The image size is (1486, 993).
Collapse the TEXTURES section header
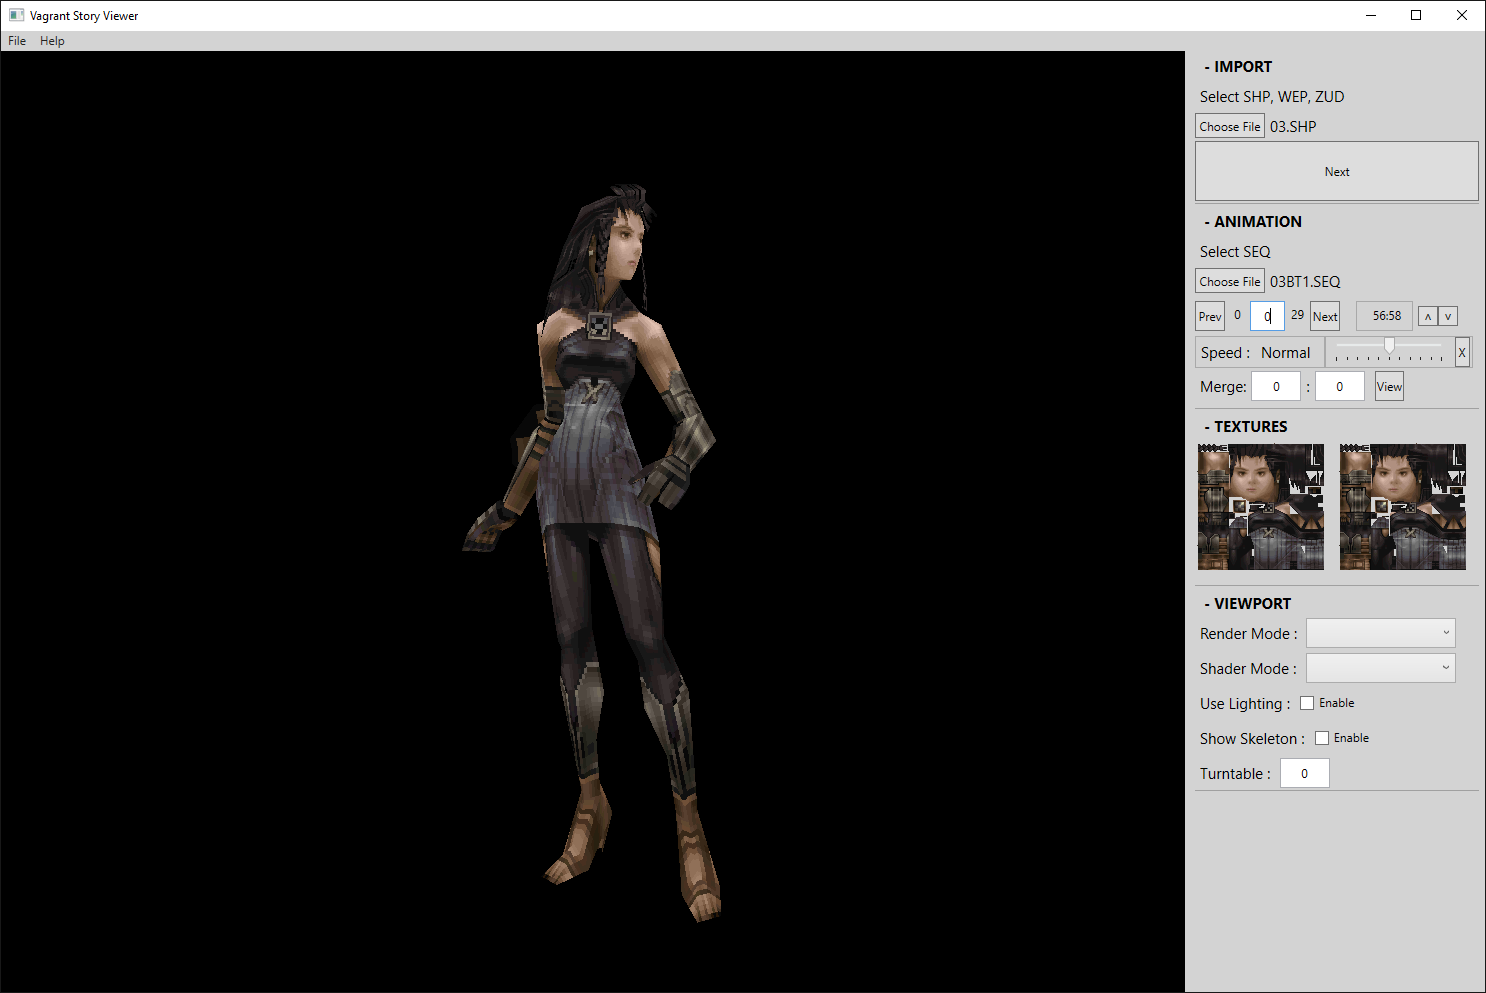point(1246,427)
